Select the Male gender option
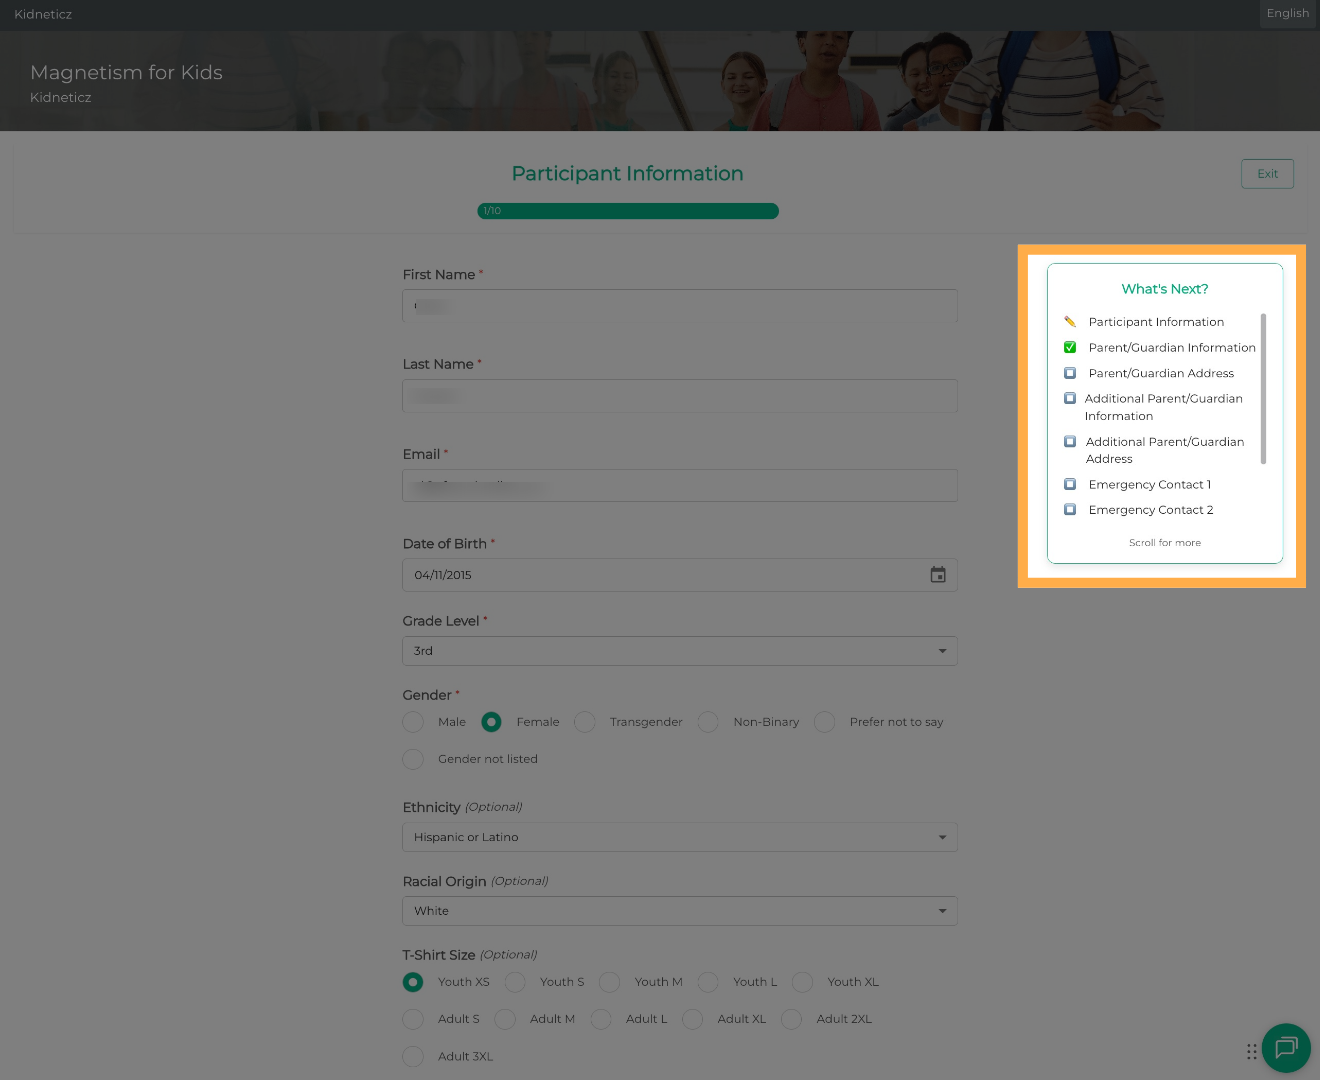The width and height of the screenshot is (1320, 1080). coord(413,722)
